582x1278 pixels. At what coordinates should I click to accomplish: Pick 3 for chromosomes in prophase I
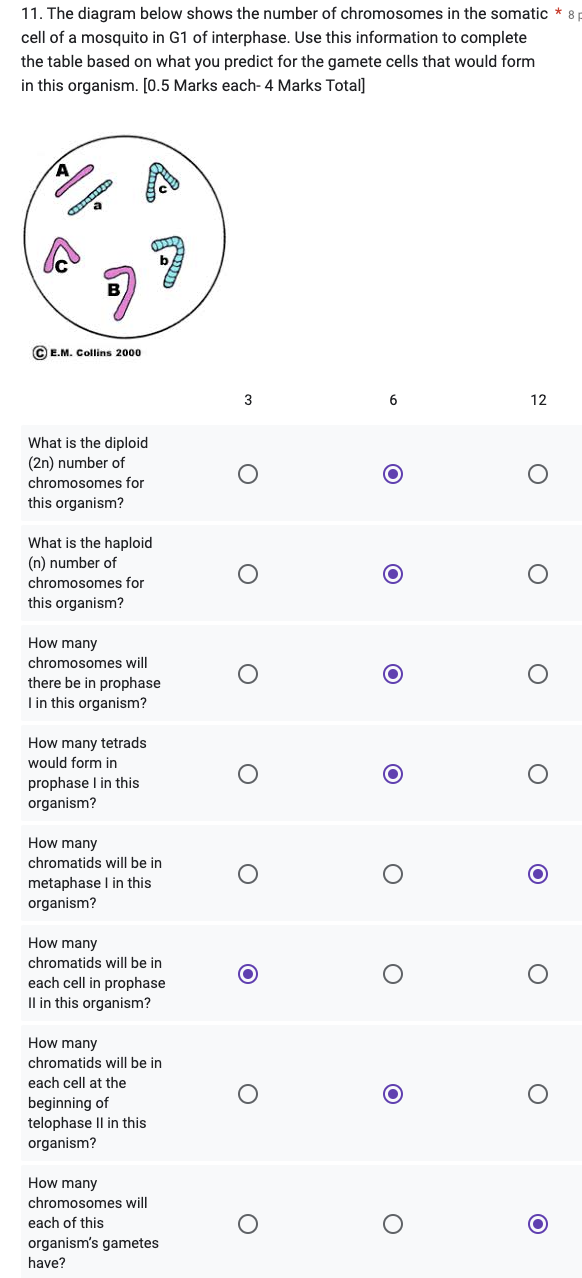click(248, 674)
